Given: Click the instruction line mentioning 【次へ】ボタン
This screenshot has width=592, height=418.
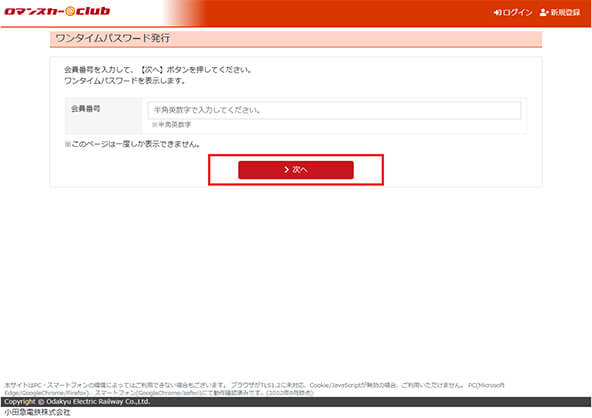Looking at the screenshot, I should coord(158,70).
